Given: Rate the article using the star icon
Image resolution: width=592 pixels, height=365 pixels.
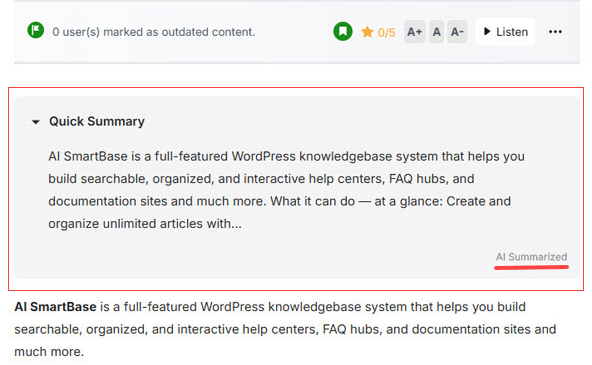Looking at the screenshot, I should [367, 32].
